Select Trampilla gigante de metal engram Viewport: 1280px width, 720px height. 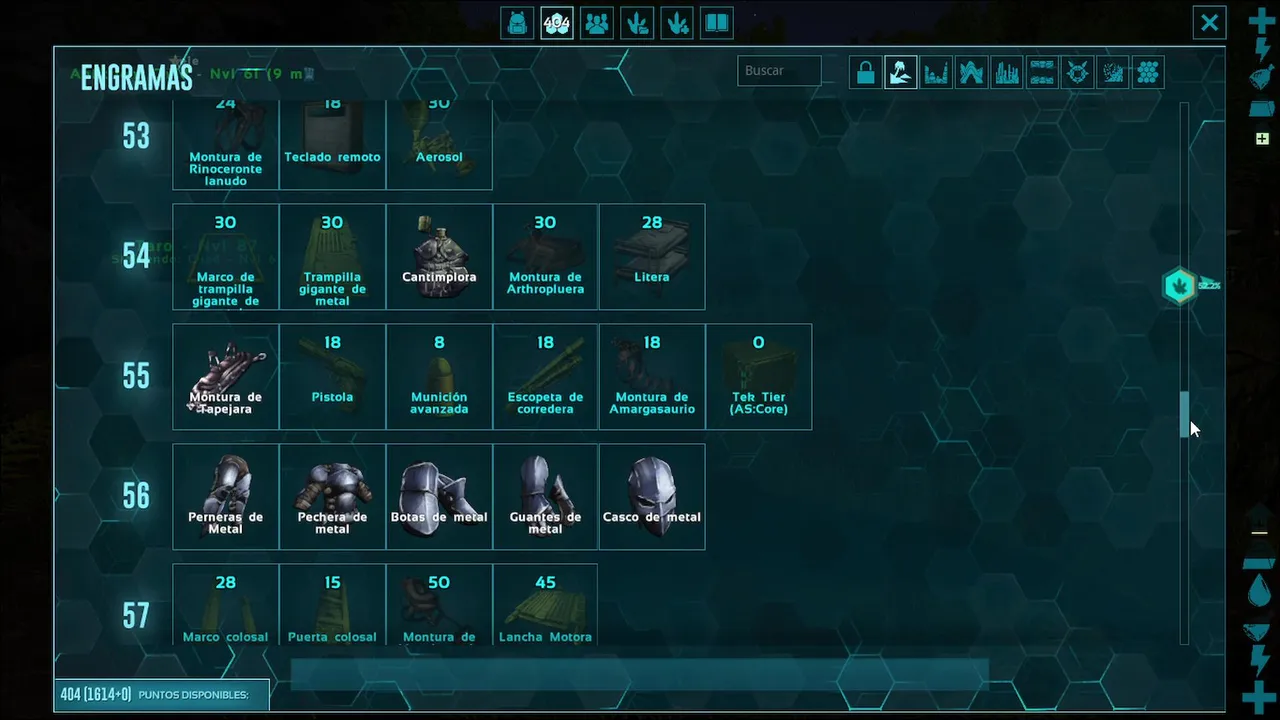point(332,257)
